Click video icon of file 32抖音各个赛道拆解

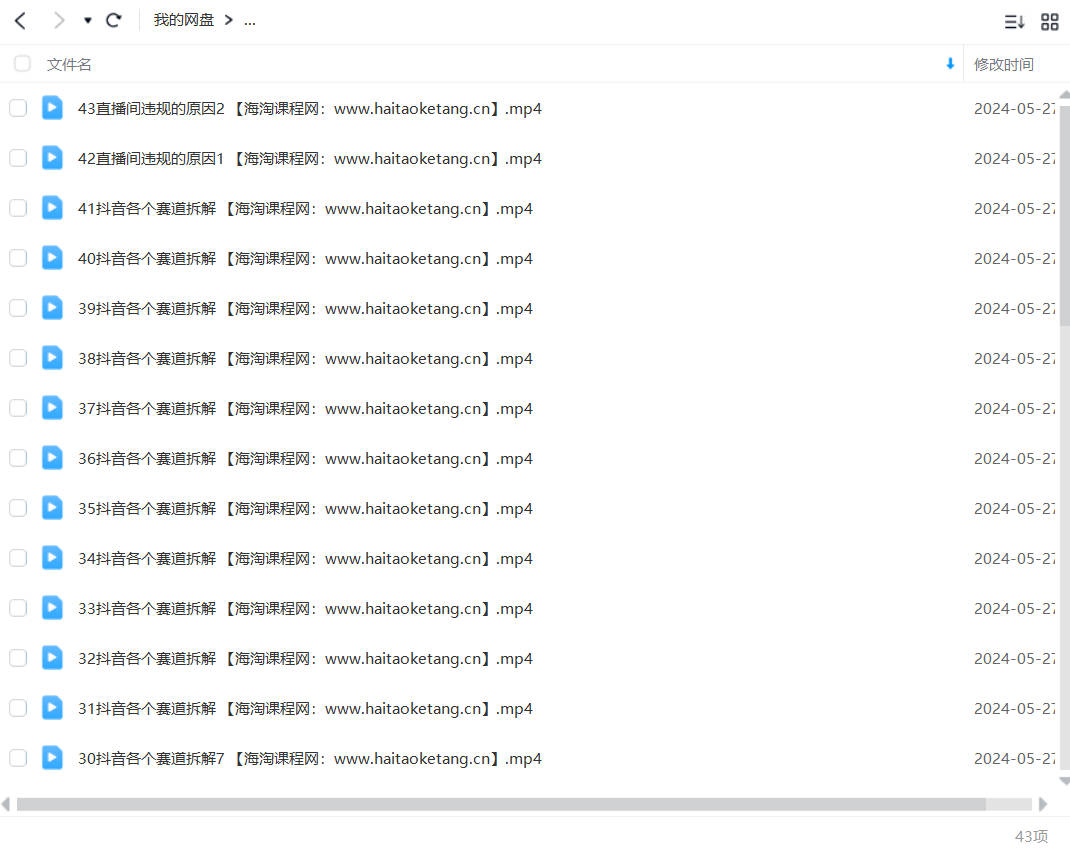pyautogui.click(x=53, y=658)
